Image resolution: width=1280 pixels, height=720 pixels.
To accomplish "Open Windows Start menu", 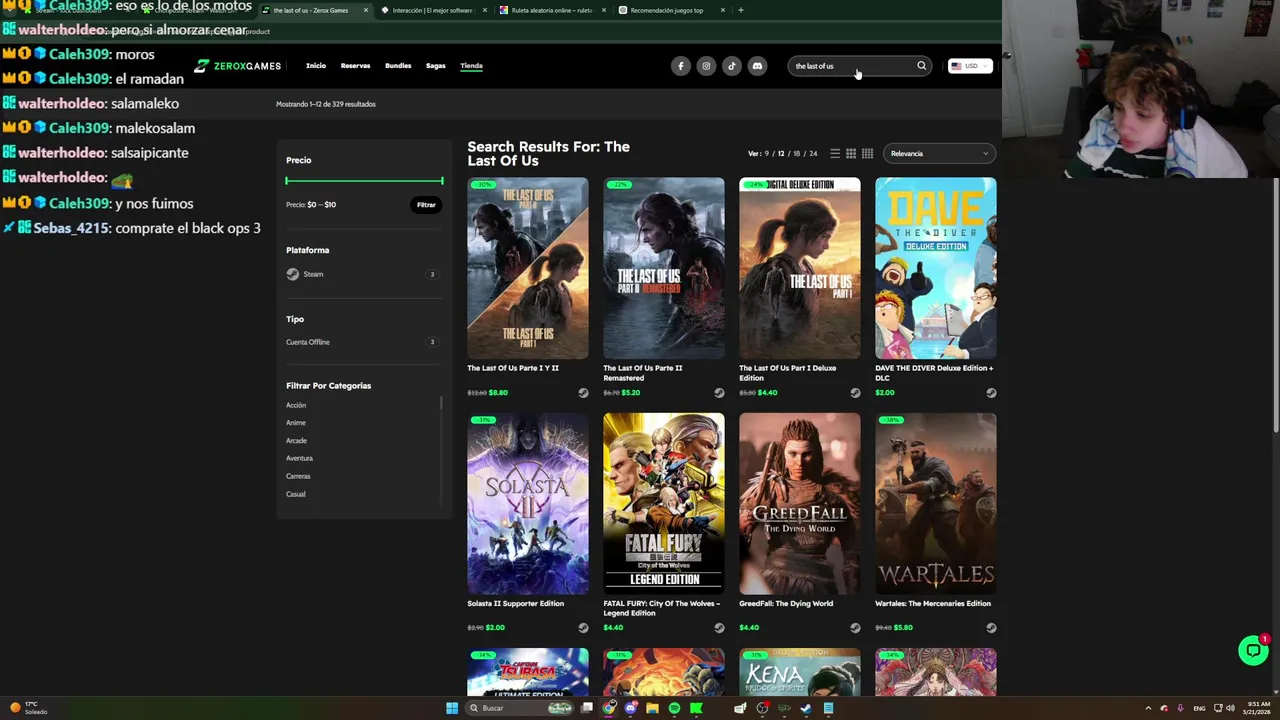I will (x=452, y=708).
